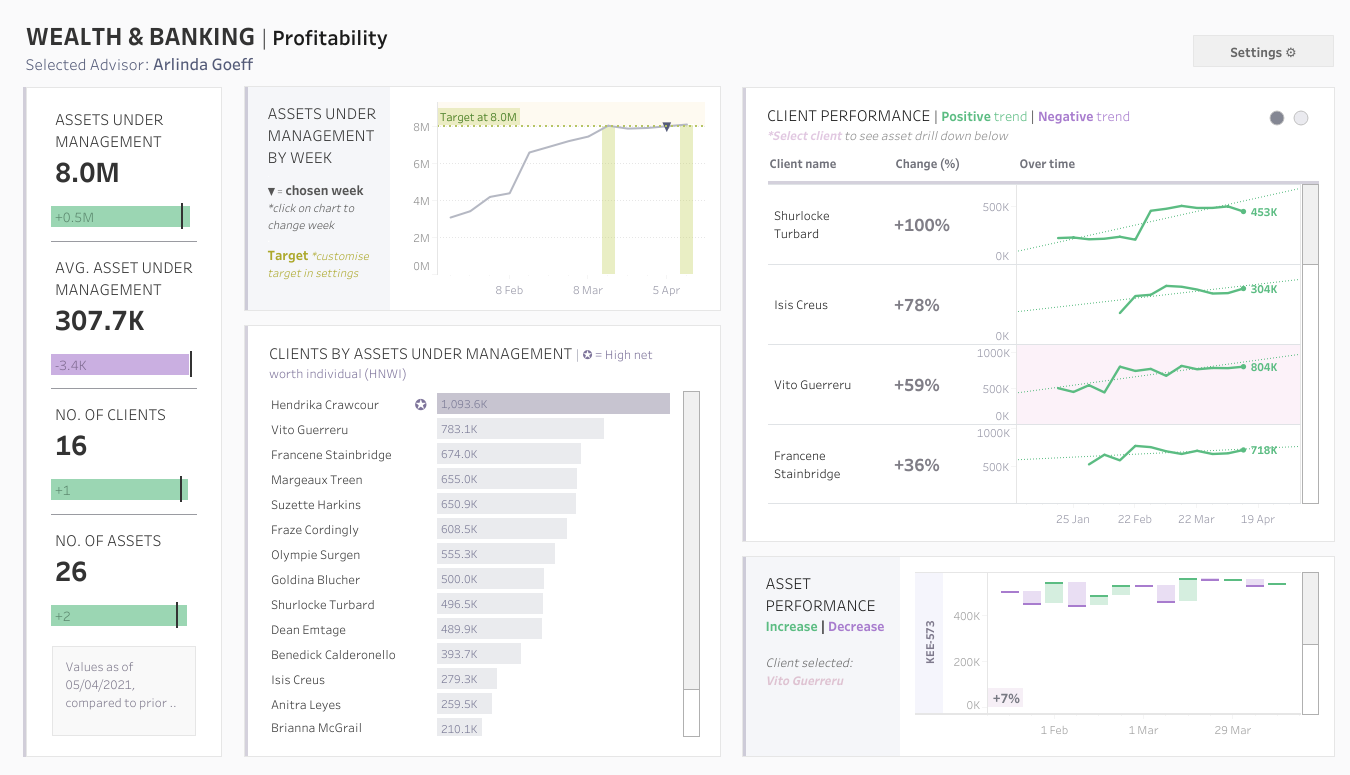This screenshot has height=775, width=1350.
Task: Click the Negative trend legend label
Action: tap(1082, 115)
